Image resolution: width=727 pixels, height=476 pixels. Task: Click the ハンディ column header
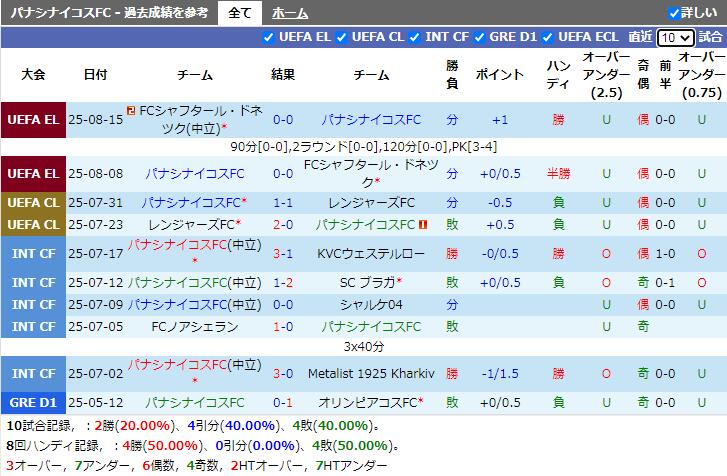558,74
